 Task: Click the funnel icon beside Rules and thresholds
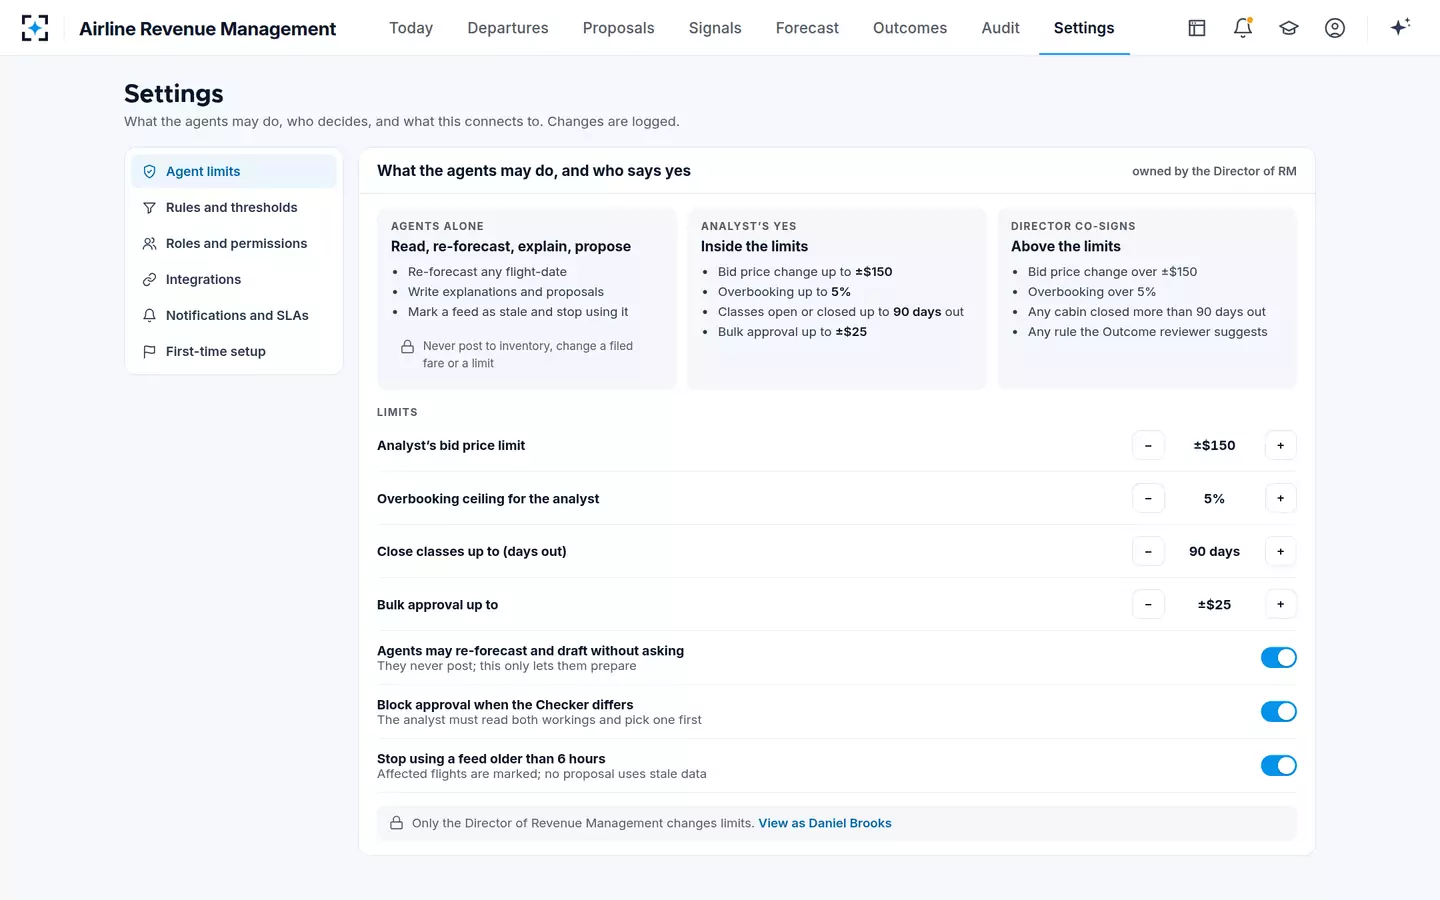coord(149,207)
